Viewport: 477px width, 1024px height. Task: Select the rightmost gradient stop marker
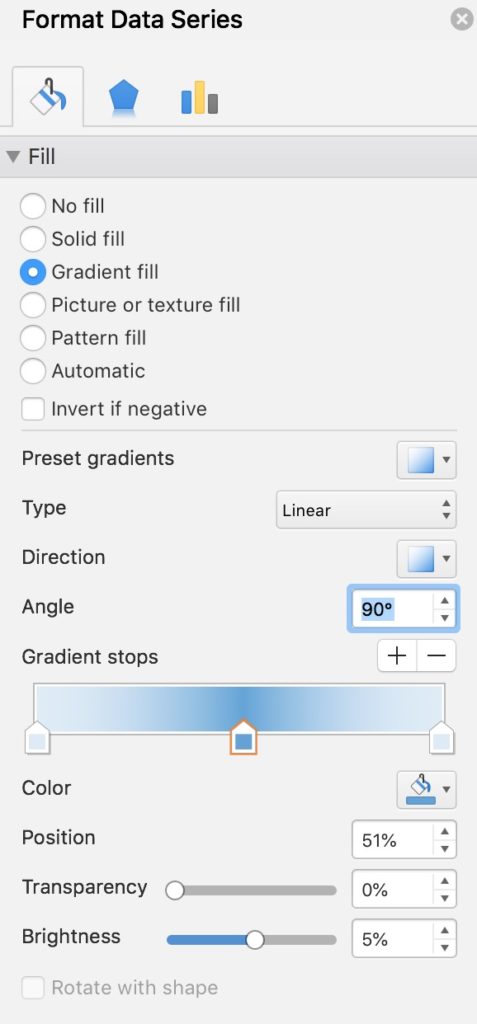[x=442, y=737]
